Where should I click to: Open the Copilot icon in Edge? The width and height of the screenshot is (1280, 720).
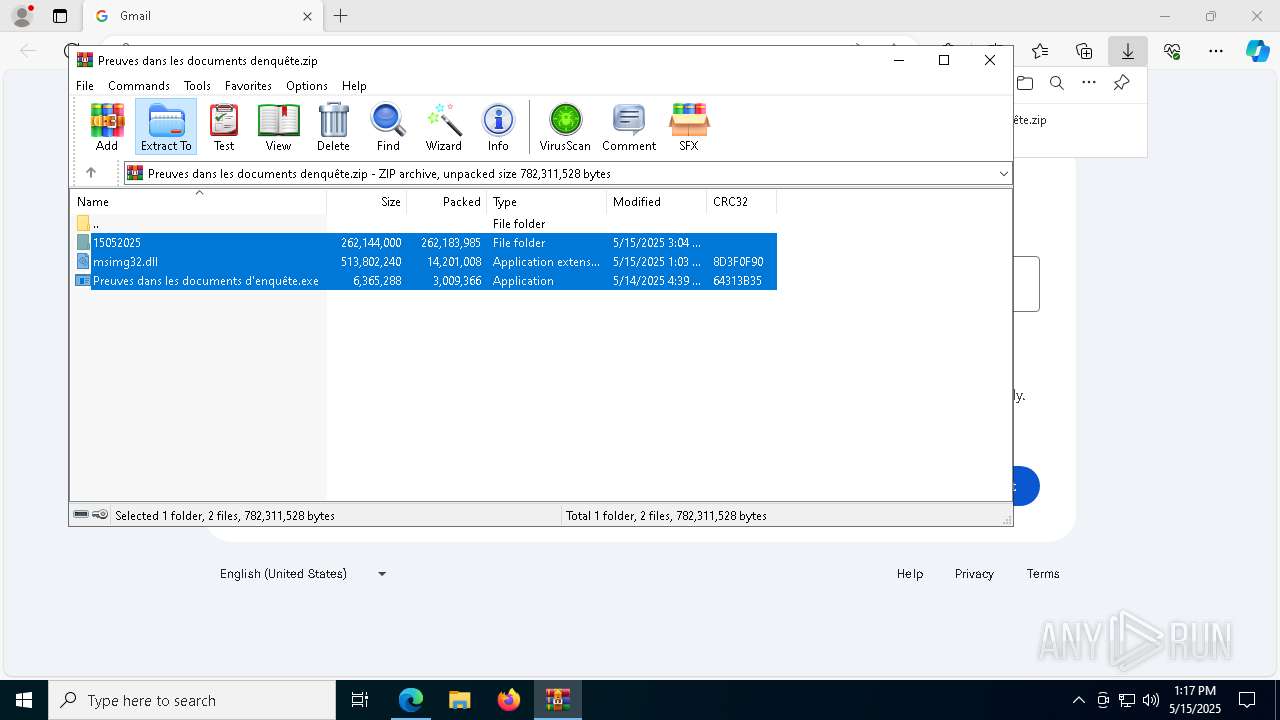click(1257, 51)
